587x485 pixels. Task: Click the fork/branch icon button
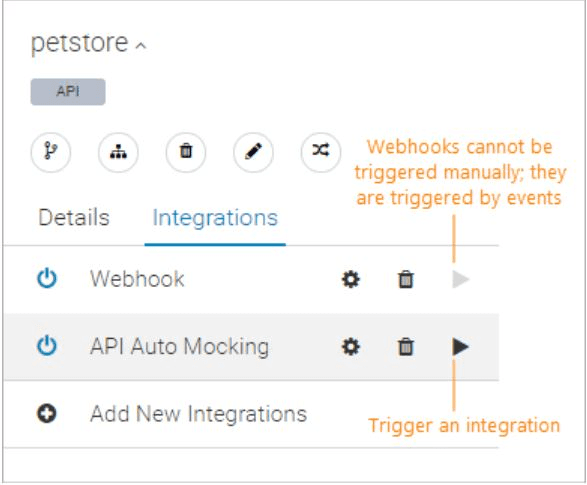click(51, 152)
